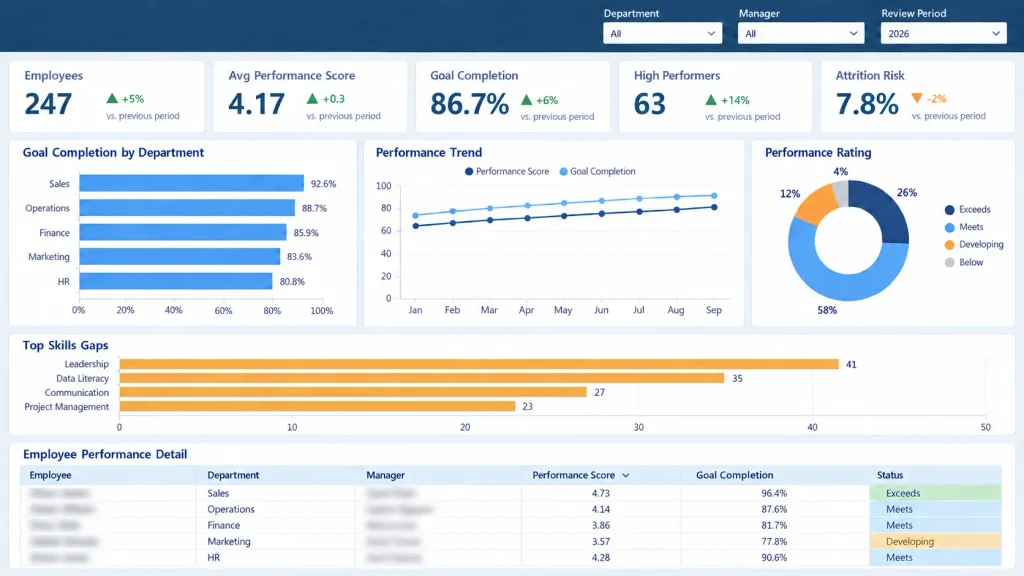1024x576 pixels.
Task: Click the Exceeds status cell for Sales
Action: tap(935, 493)
